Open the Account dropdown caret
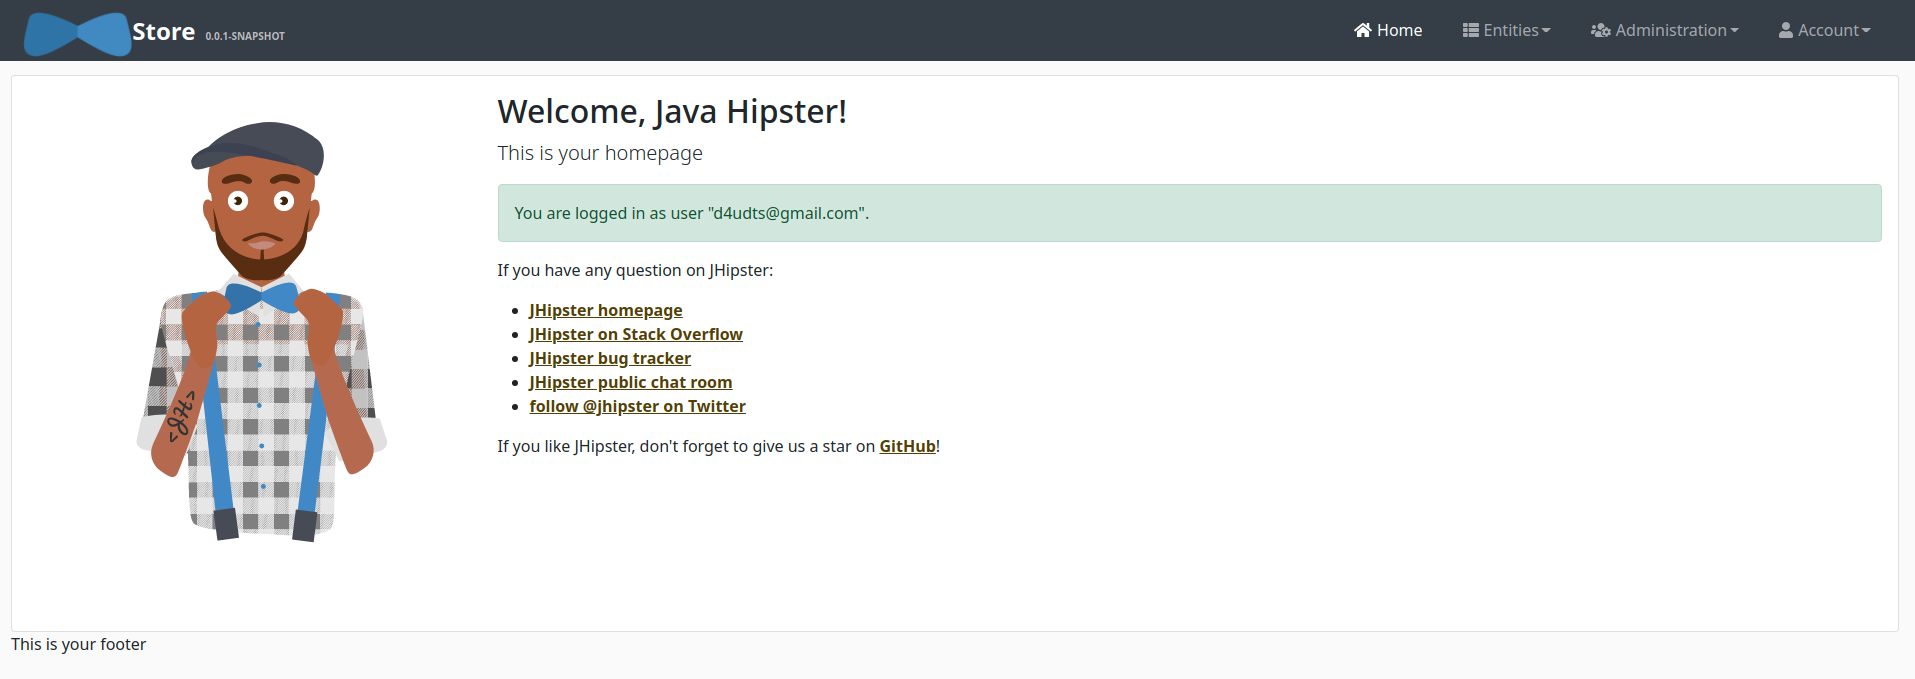The width and height of the screenshot is (1915, 679). click(x=1866, y=30)
